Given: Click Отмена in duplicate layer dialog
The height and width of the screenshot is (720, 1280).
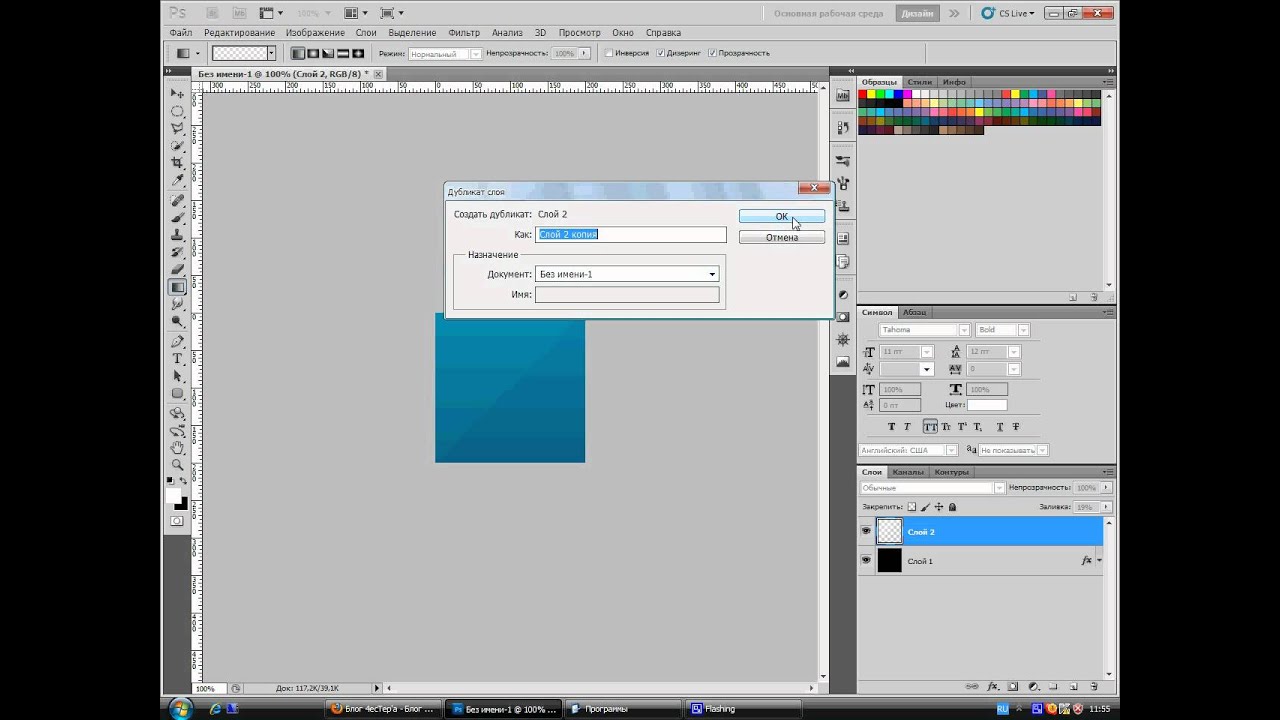Looking at the screenshot, I should 782,237.
